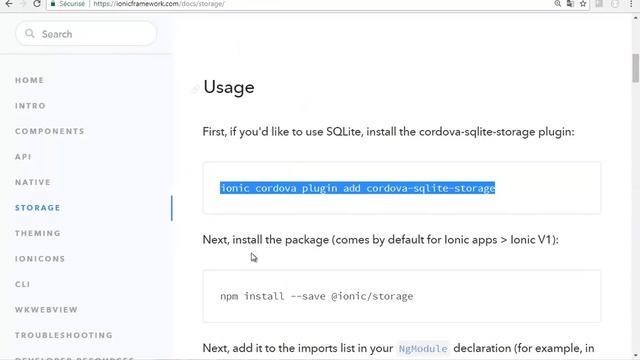Bookmark this page with the star icon

click(x=583, y=4)
